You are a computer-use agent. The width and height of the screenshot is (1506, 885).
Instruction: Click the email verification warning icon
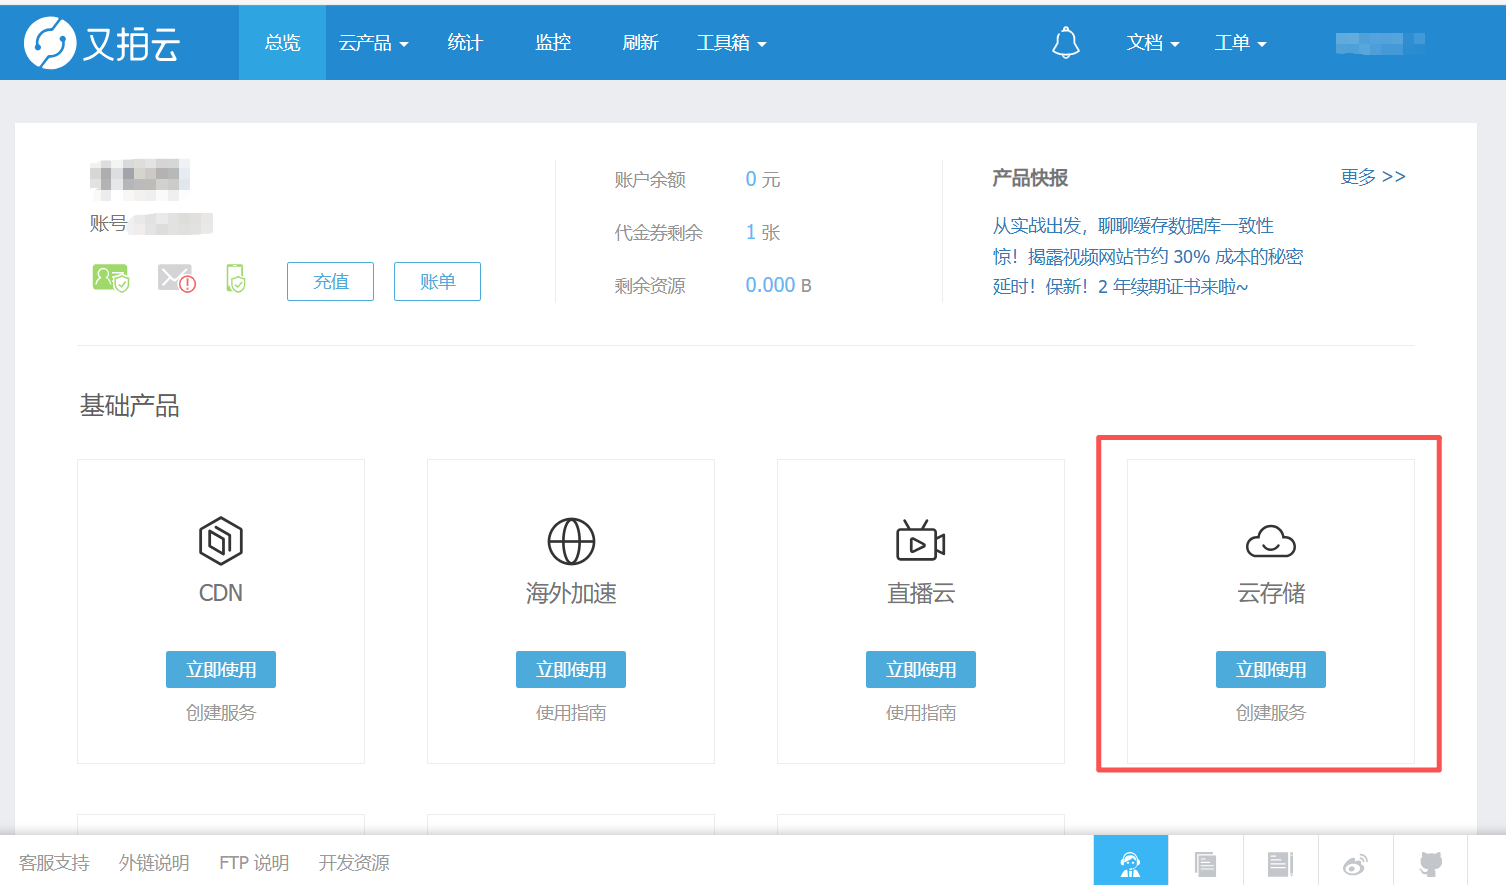(176, 278)
